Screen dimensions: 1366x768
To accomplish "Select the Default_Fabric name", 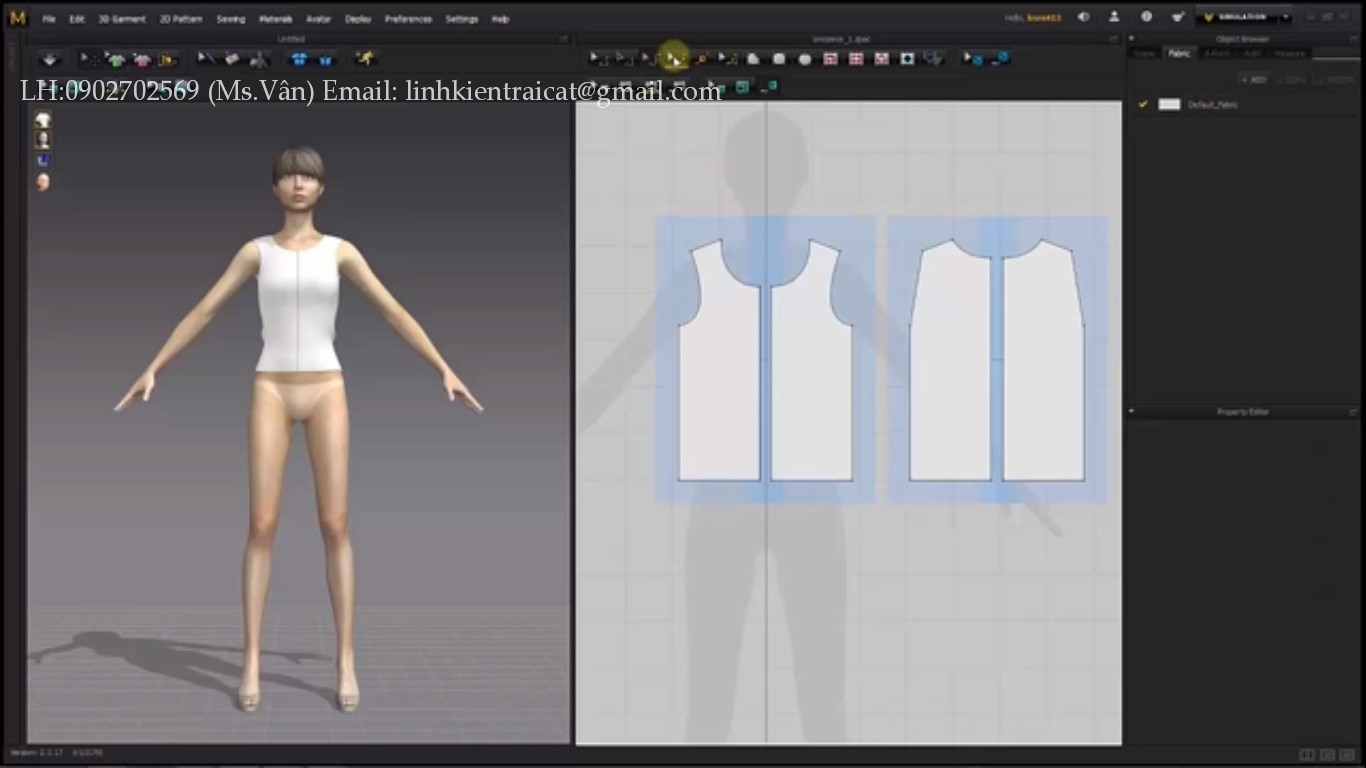I will pos(1213,104).
